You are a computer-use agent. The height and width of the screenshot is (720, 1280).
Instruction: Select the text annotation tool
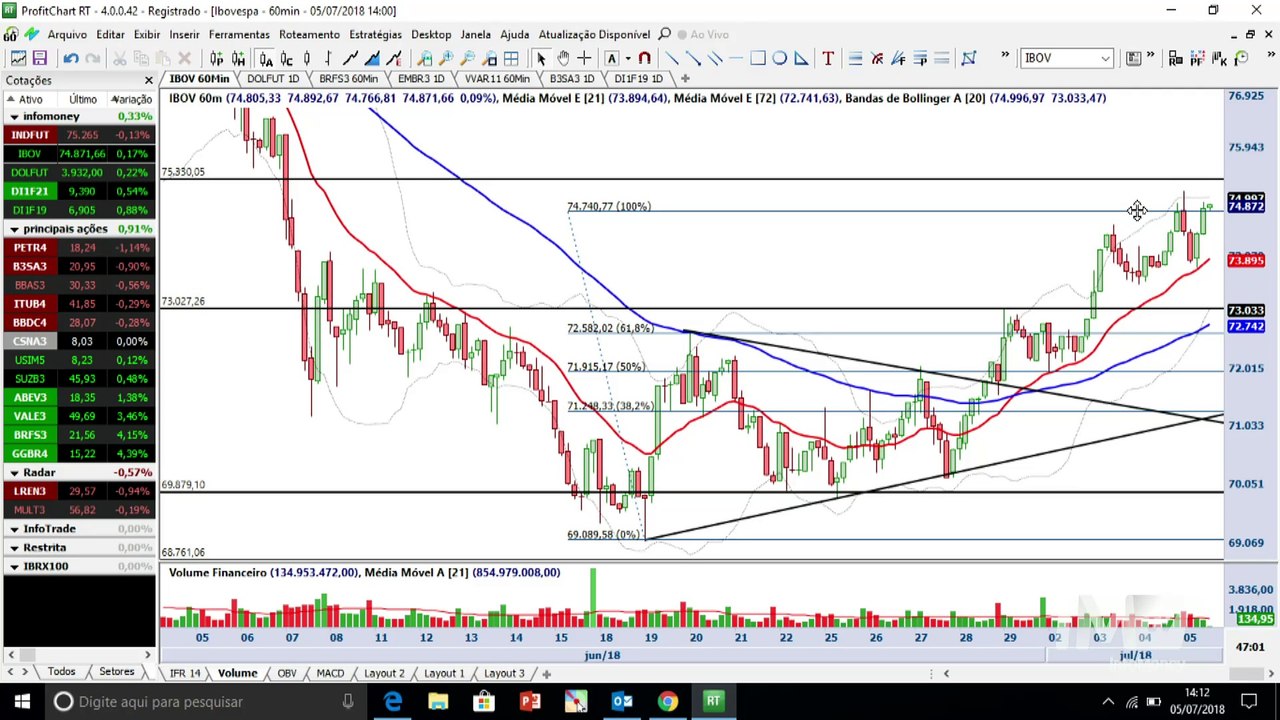point(828,59)
